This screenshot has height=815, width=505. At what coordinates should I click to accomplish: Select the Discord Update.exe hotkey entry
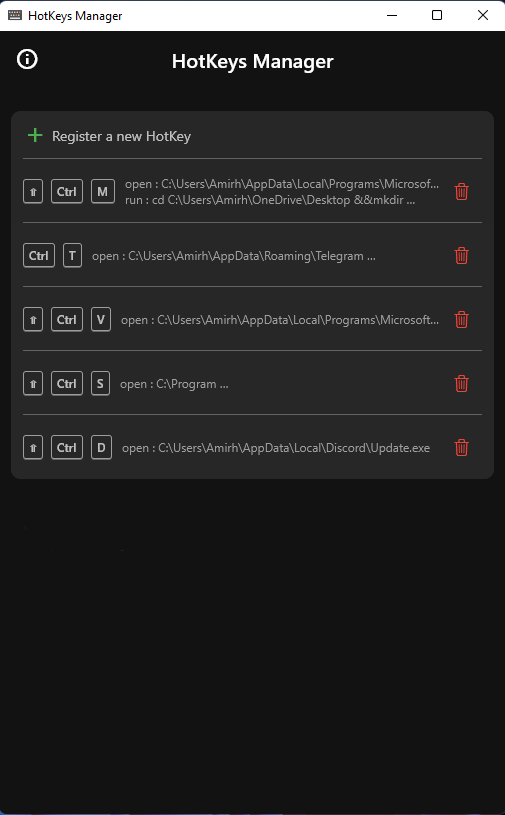[x=276, y=448]
